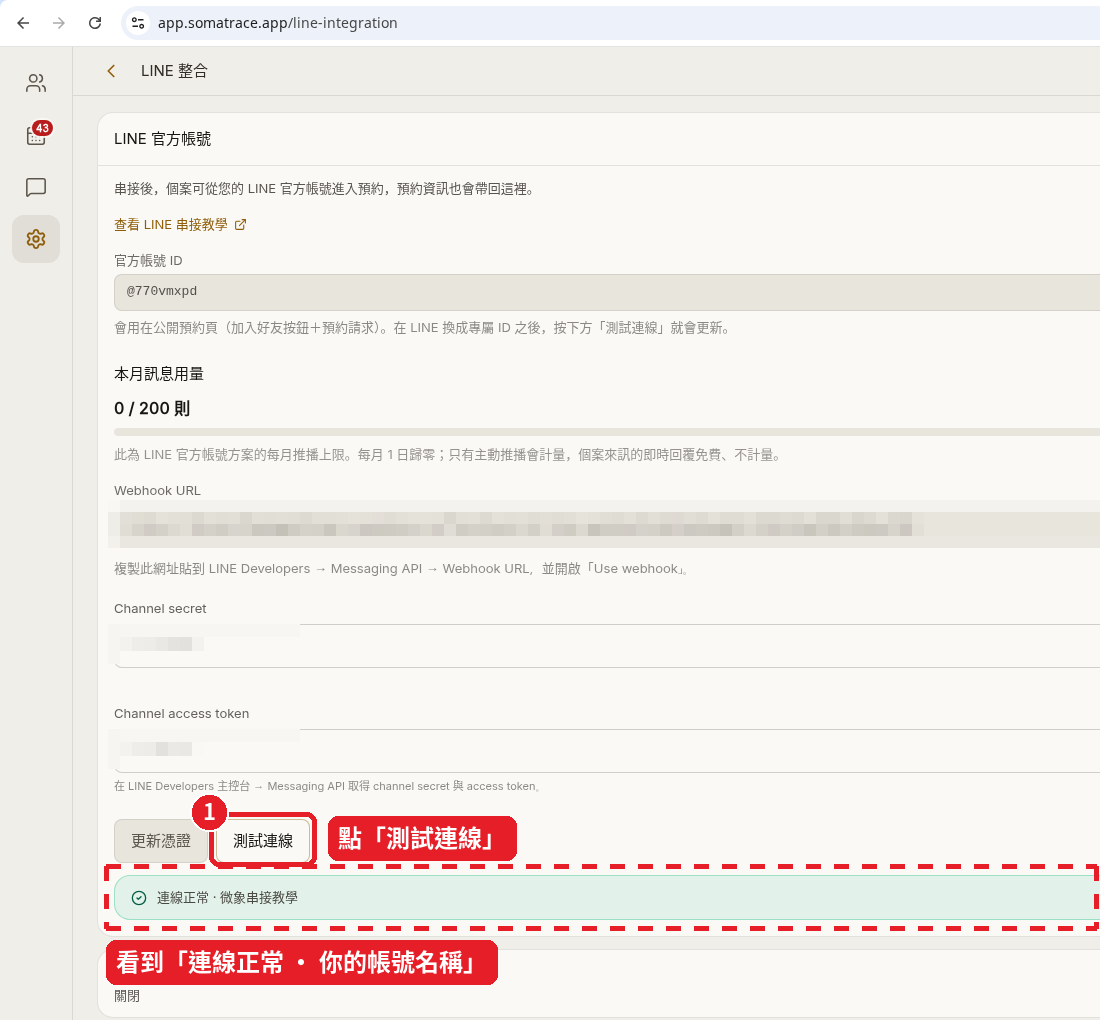1100x1020 pixels.
Task: Click the site info icon in address bar
Action: point(138,23)
